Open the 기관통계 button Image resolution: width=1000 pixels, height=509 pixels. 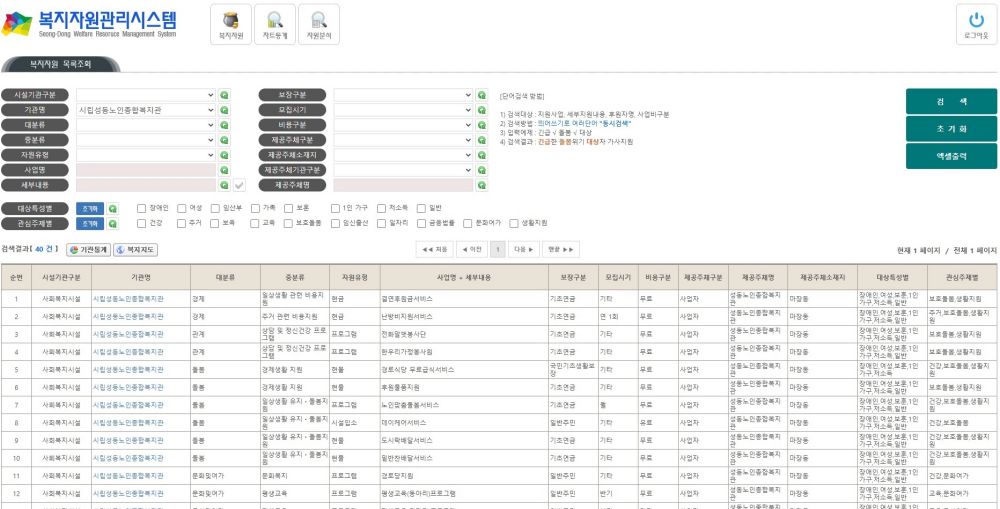click(x=88, y=249)
